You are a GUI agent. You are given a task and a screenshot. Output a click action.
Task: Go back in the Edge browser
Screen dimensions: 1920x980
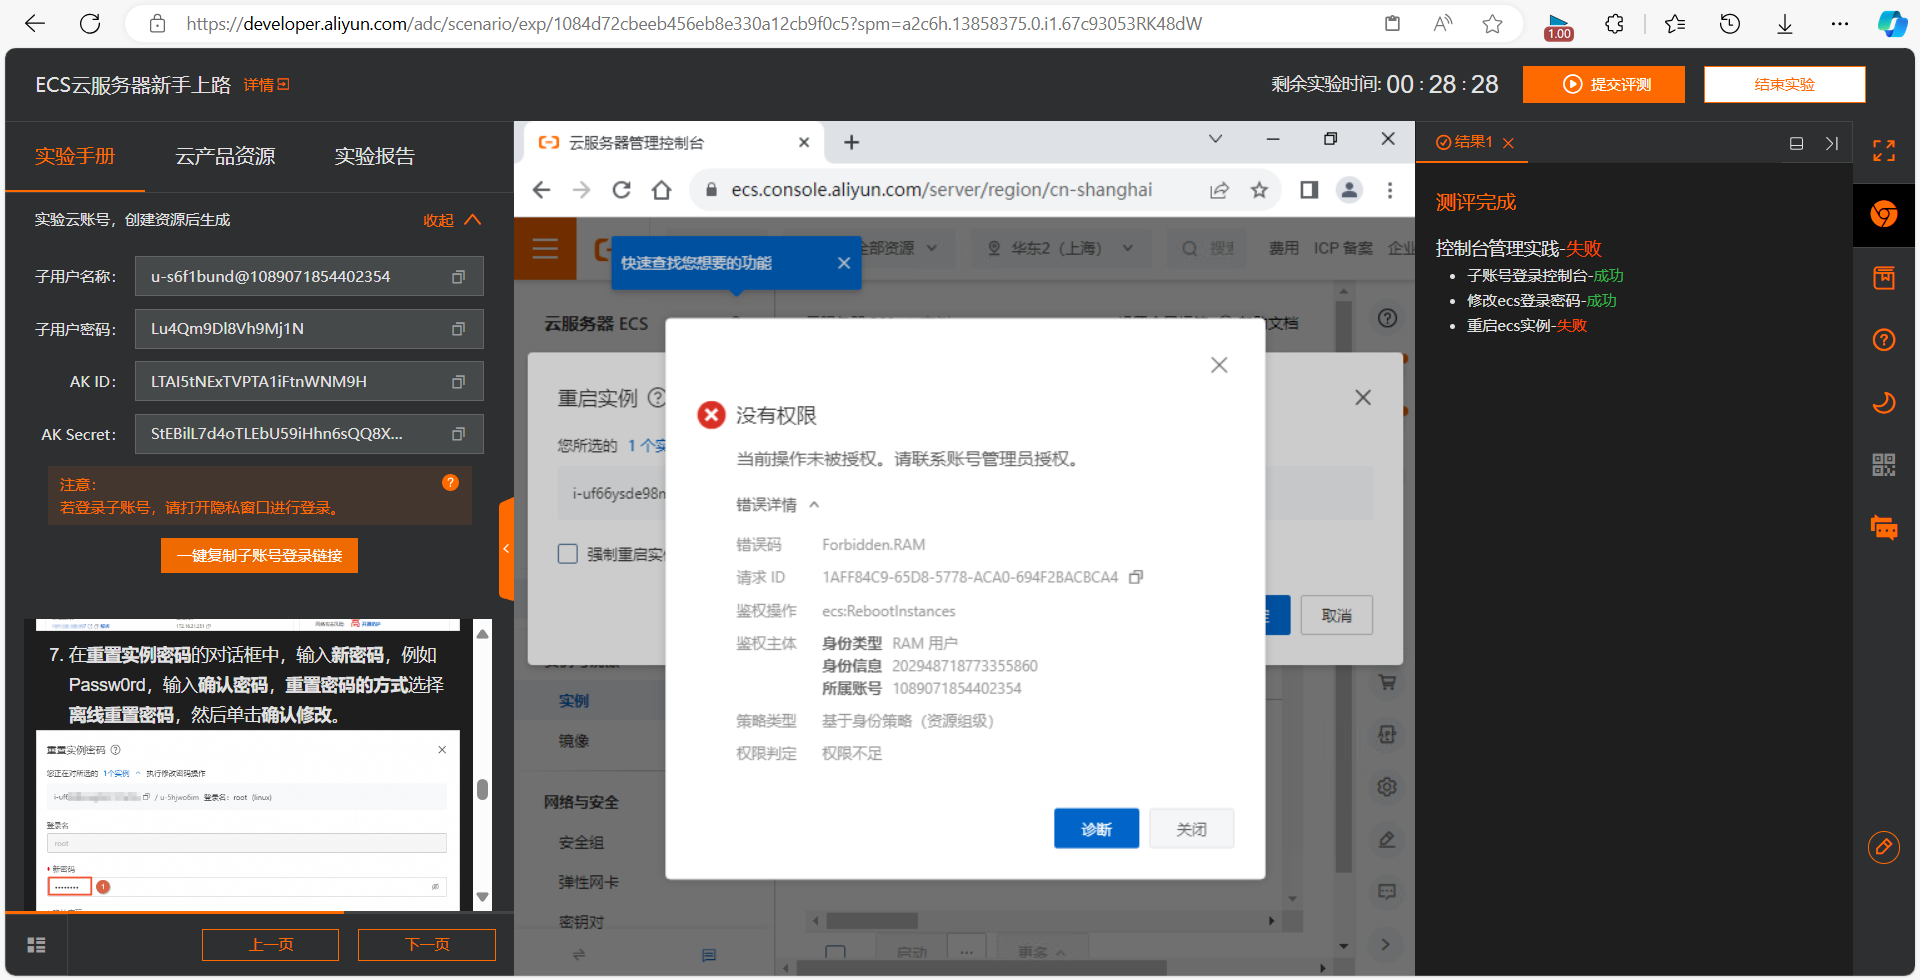pyautogui.click(x=35, y=24)
